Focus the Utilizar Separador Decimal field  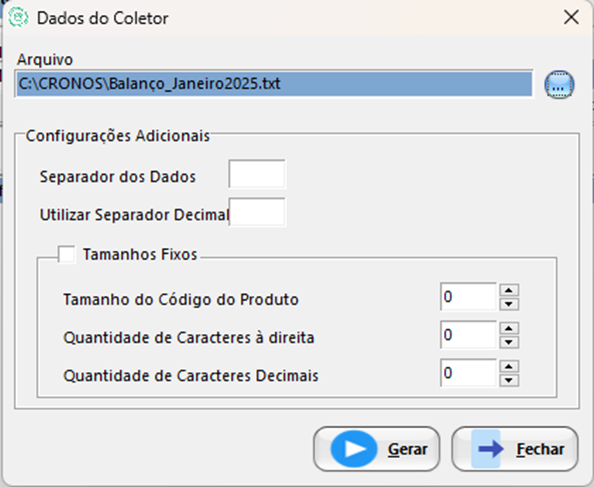point(257,212)
